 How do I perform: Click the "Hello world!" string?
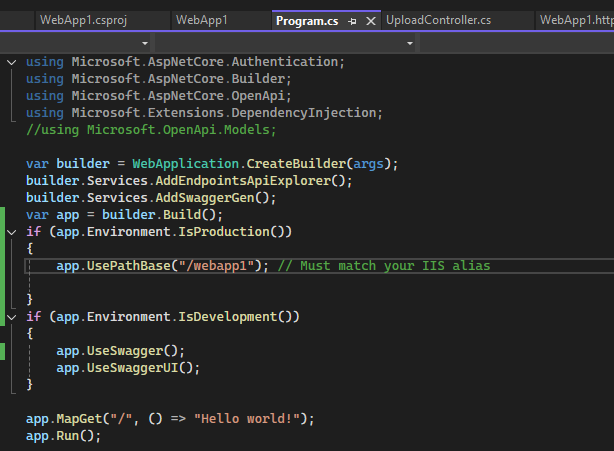point(247,419)
